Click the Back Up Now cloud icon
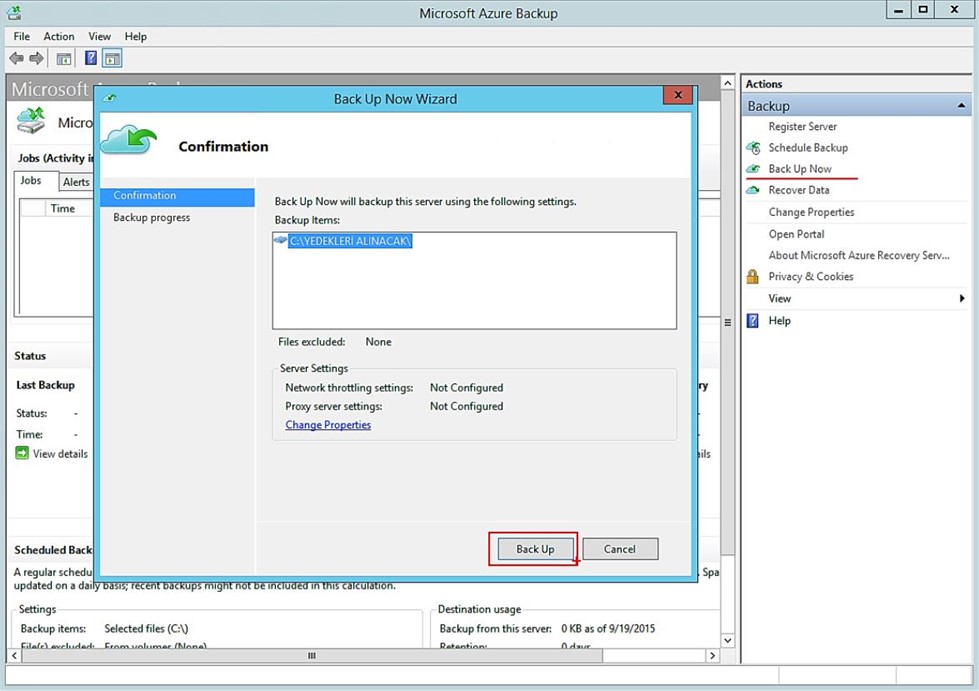The height and width of the screenshot is (691, 979). (x=753, y=169)
